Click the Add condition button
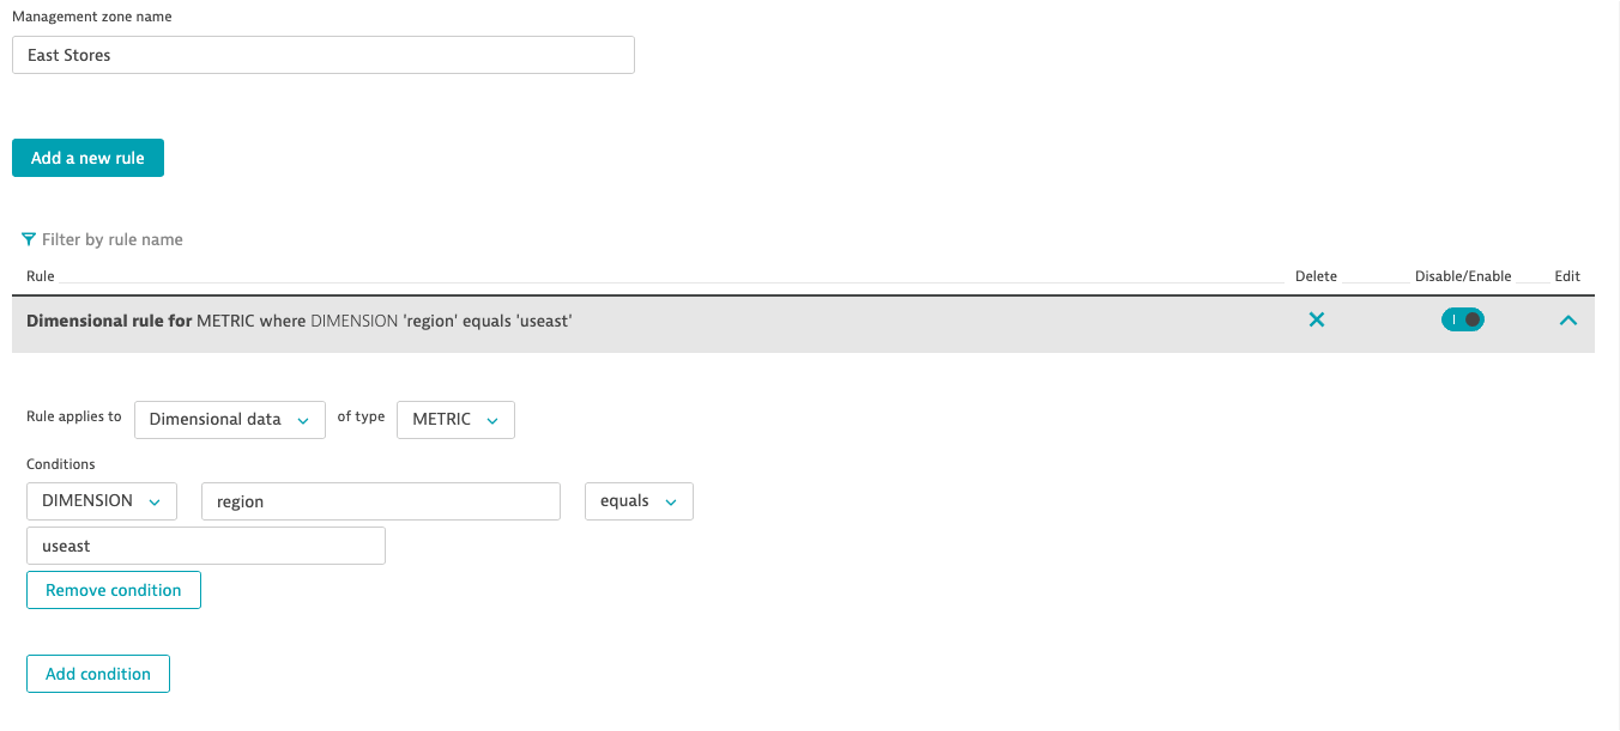Image resolution: width=1620 pixels, height=731 pixels. point(98,674)
